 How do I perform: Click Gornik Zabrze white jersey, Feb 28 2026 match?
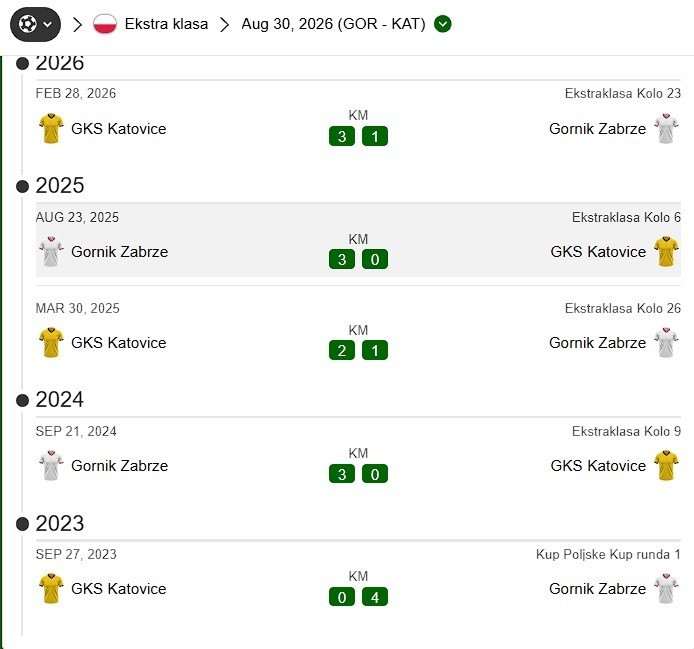pyautogui.click(x=666, y=128)
